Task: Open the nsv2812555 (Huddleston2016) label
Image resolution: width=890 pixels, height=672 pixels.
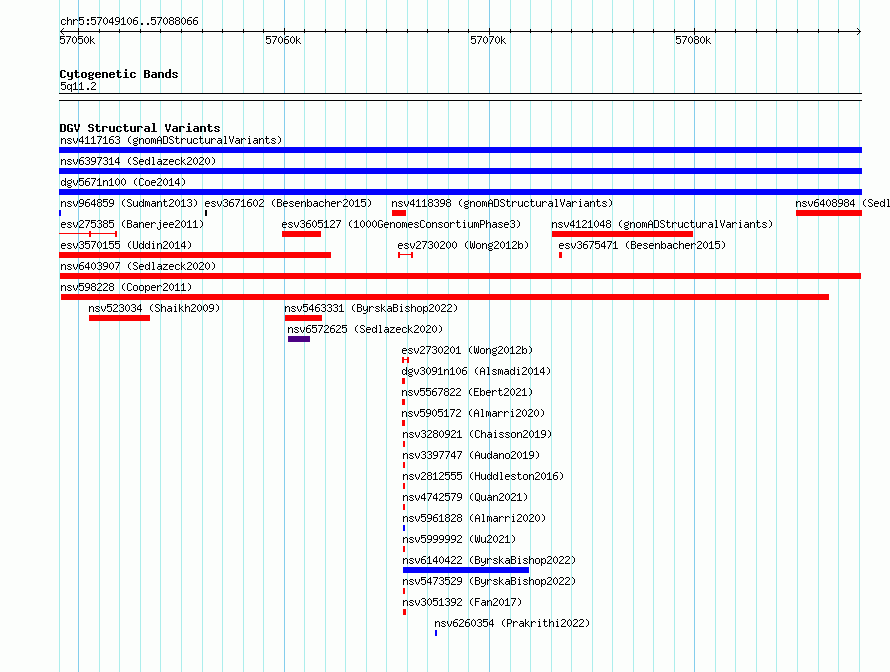Action: pyautogui.click(x=483, y=476)
